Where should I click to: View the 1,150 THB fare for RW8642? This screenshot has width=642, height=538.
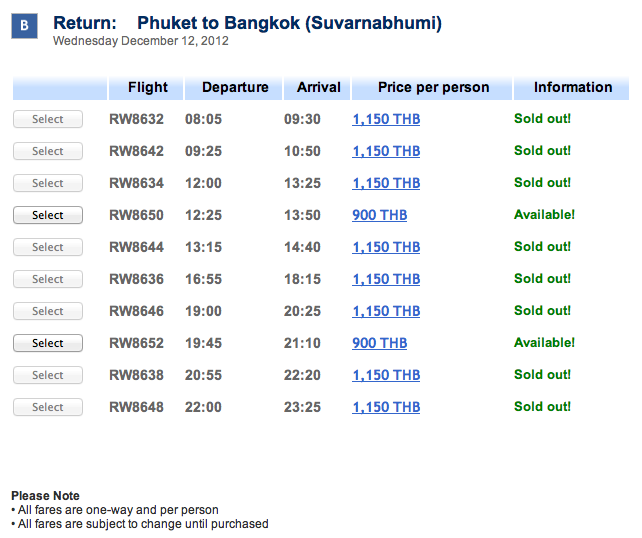click(386, 151)
